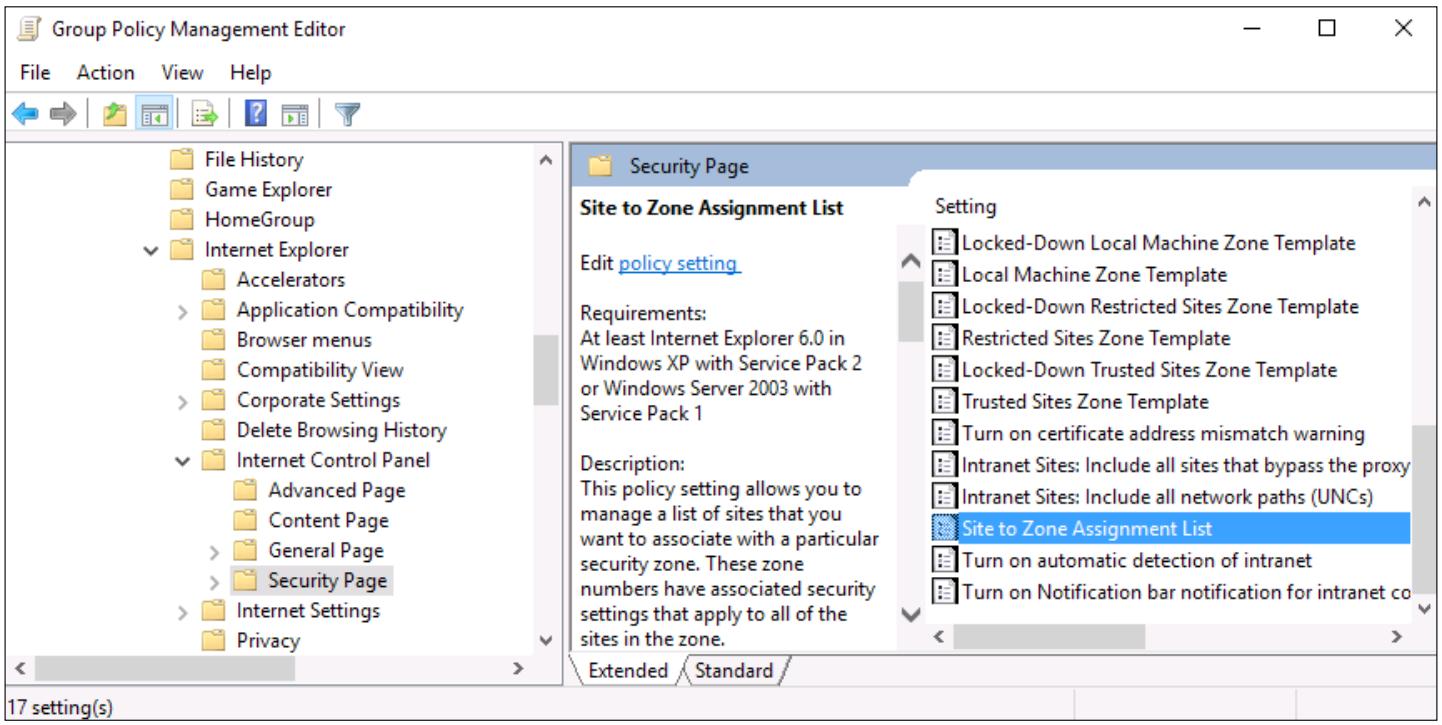Click the Content Page folder icon
The width and height of the screenshot is (1442, 725).
click(x=245, y=520)
